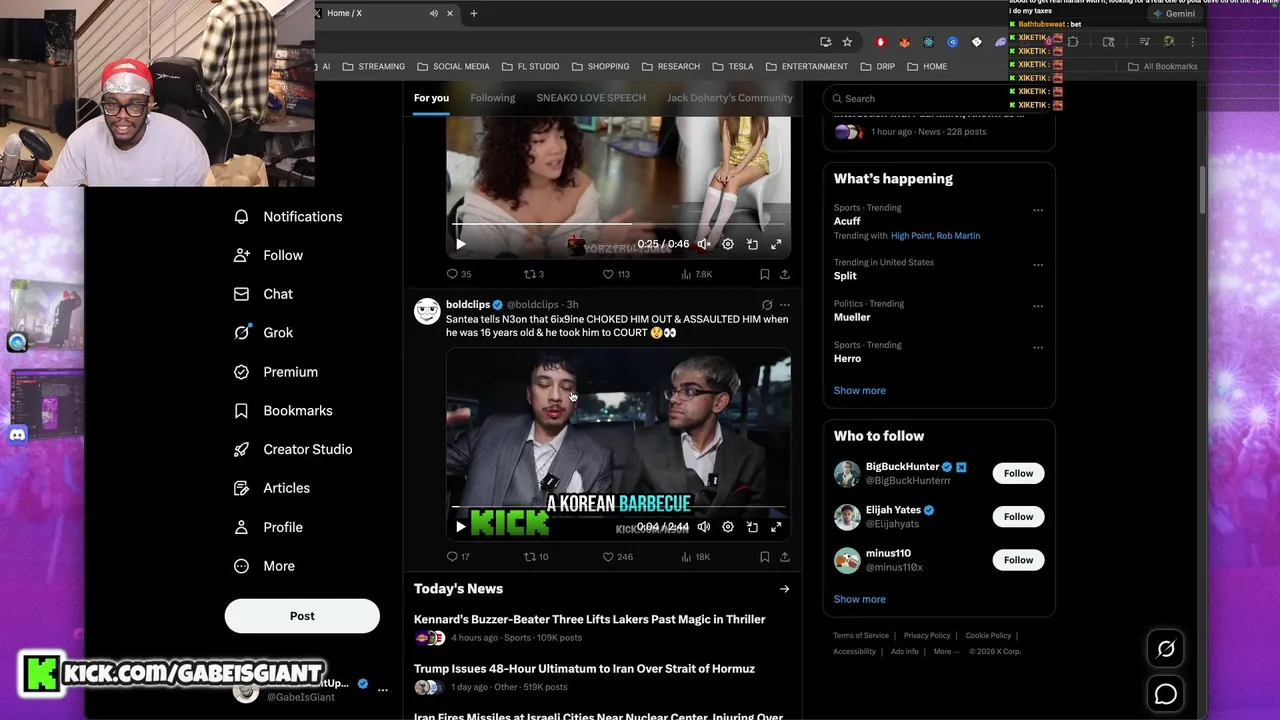
Task: Mute the top video sound
Action: 704,244
